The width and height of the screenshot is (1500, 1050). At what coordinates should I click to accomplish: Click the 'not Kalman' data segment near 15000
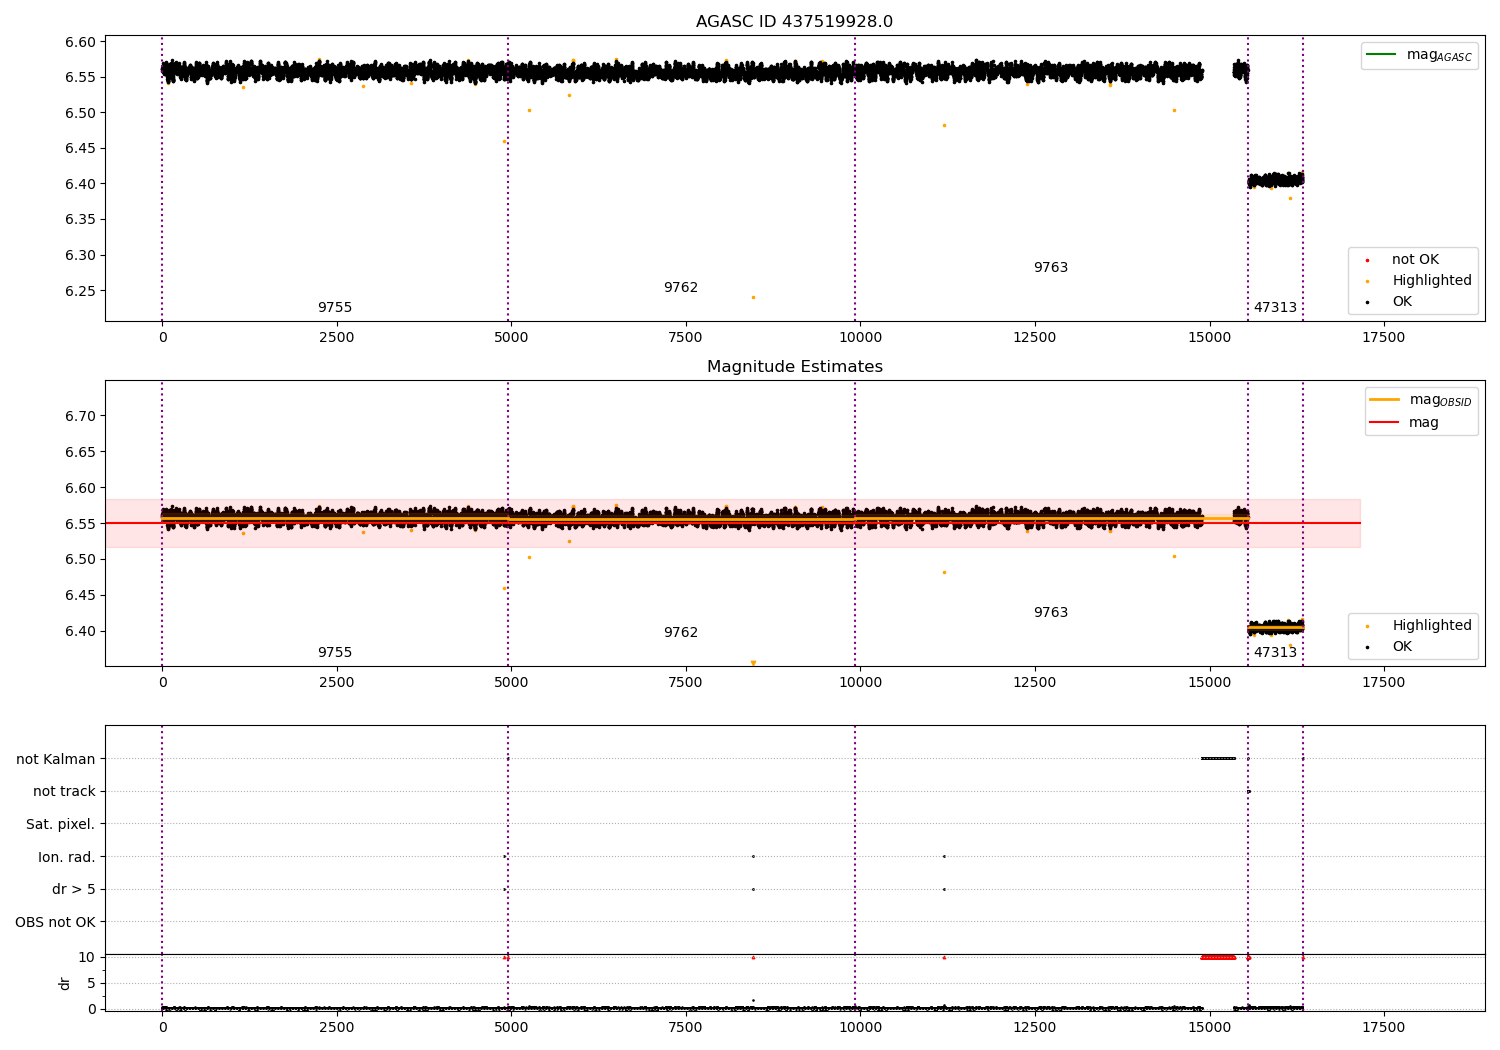1218,758
